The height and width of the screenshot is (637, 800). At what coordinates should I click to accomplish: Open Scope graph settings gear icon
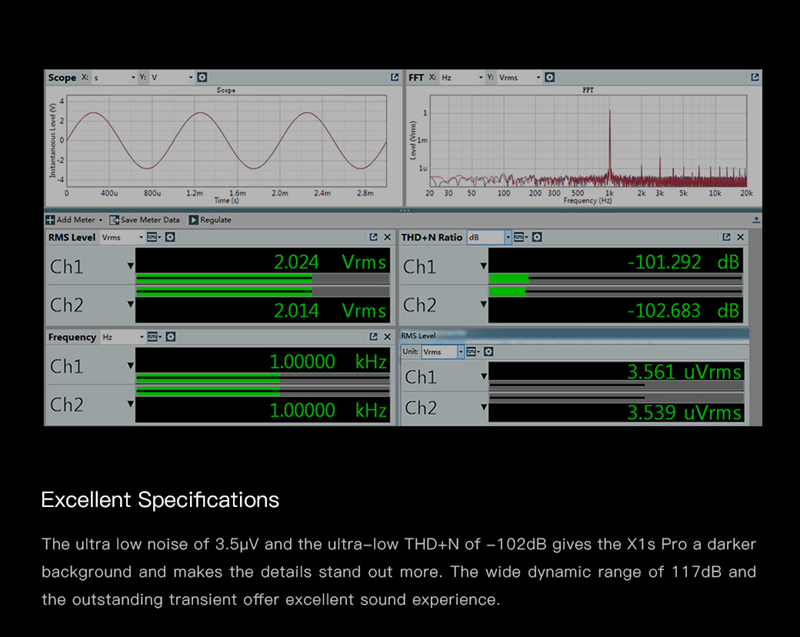click(x=203, y=77)
